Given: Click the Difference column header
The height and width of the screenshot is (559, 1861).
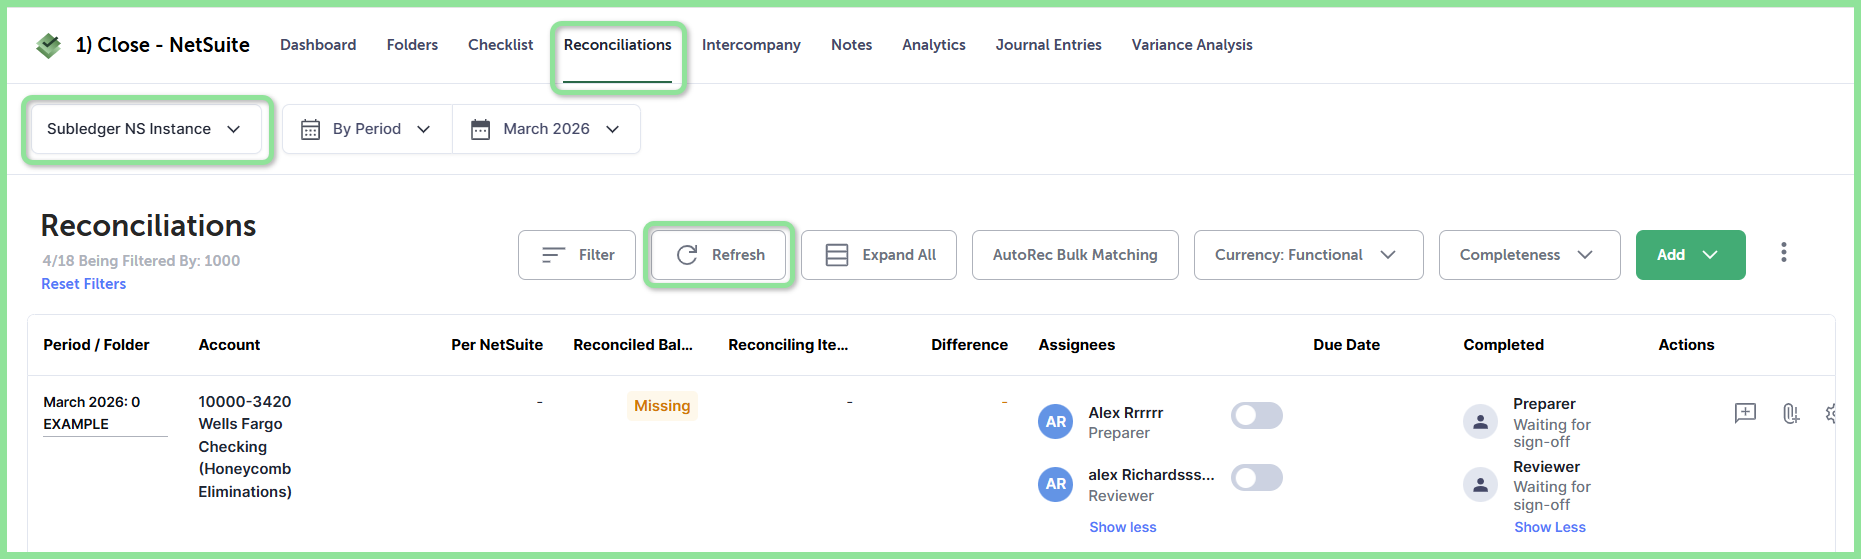Looking at the screenshot, I should tap(969, 345).
